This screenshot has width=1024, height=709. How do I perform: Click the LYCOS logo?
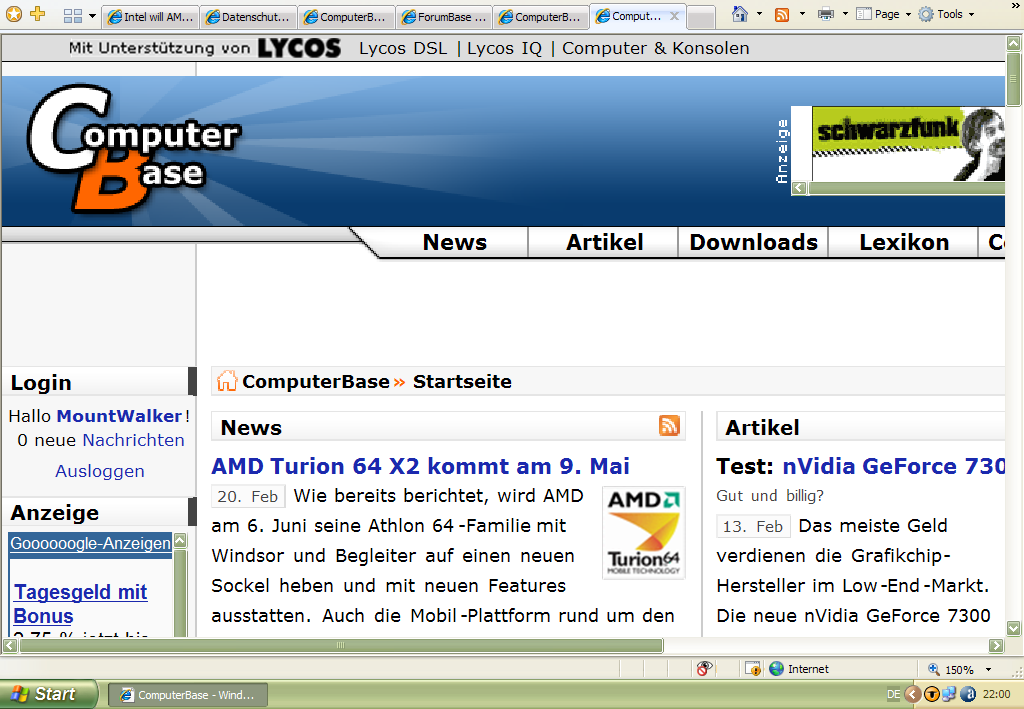299,48
